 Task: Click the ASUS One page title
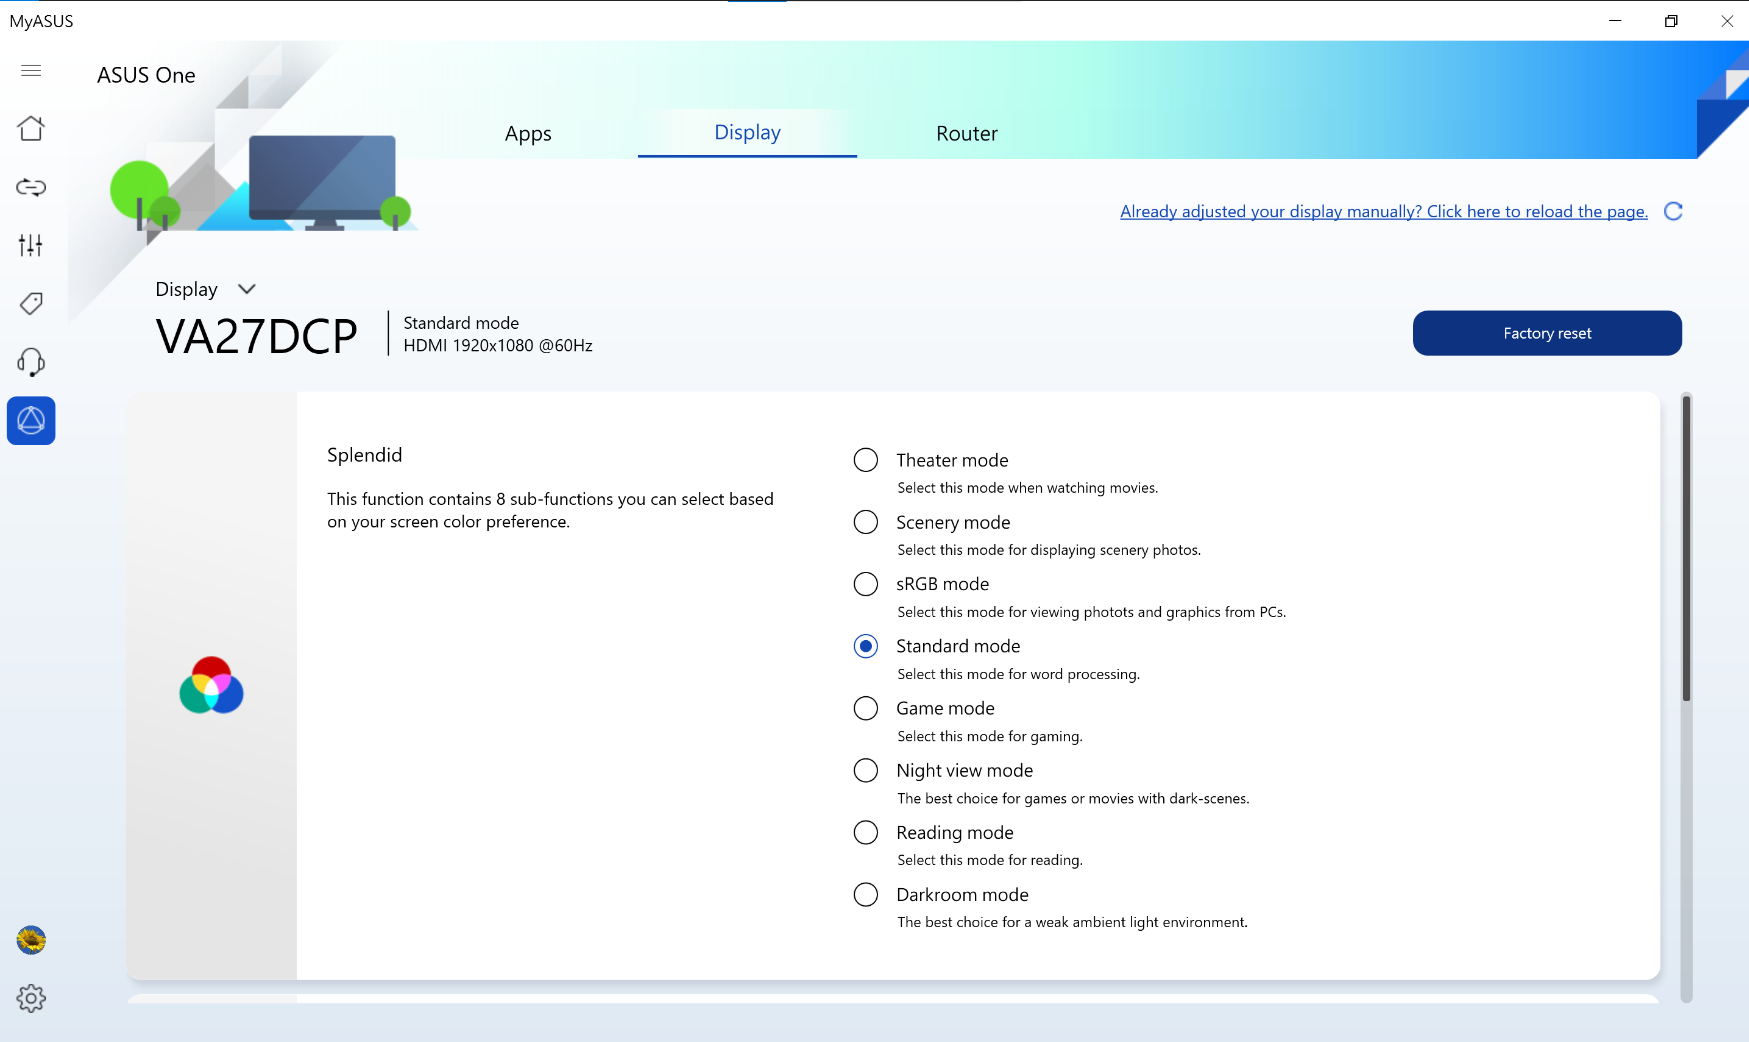click(x=146, y=75)
